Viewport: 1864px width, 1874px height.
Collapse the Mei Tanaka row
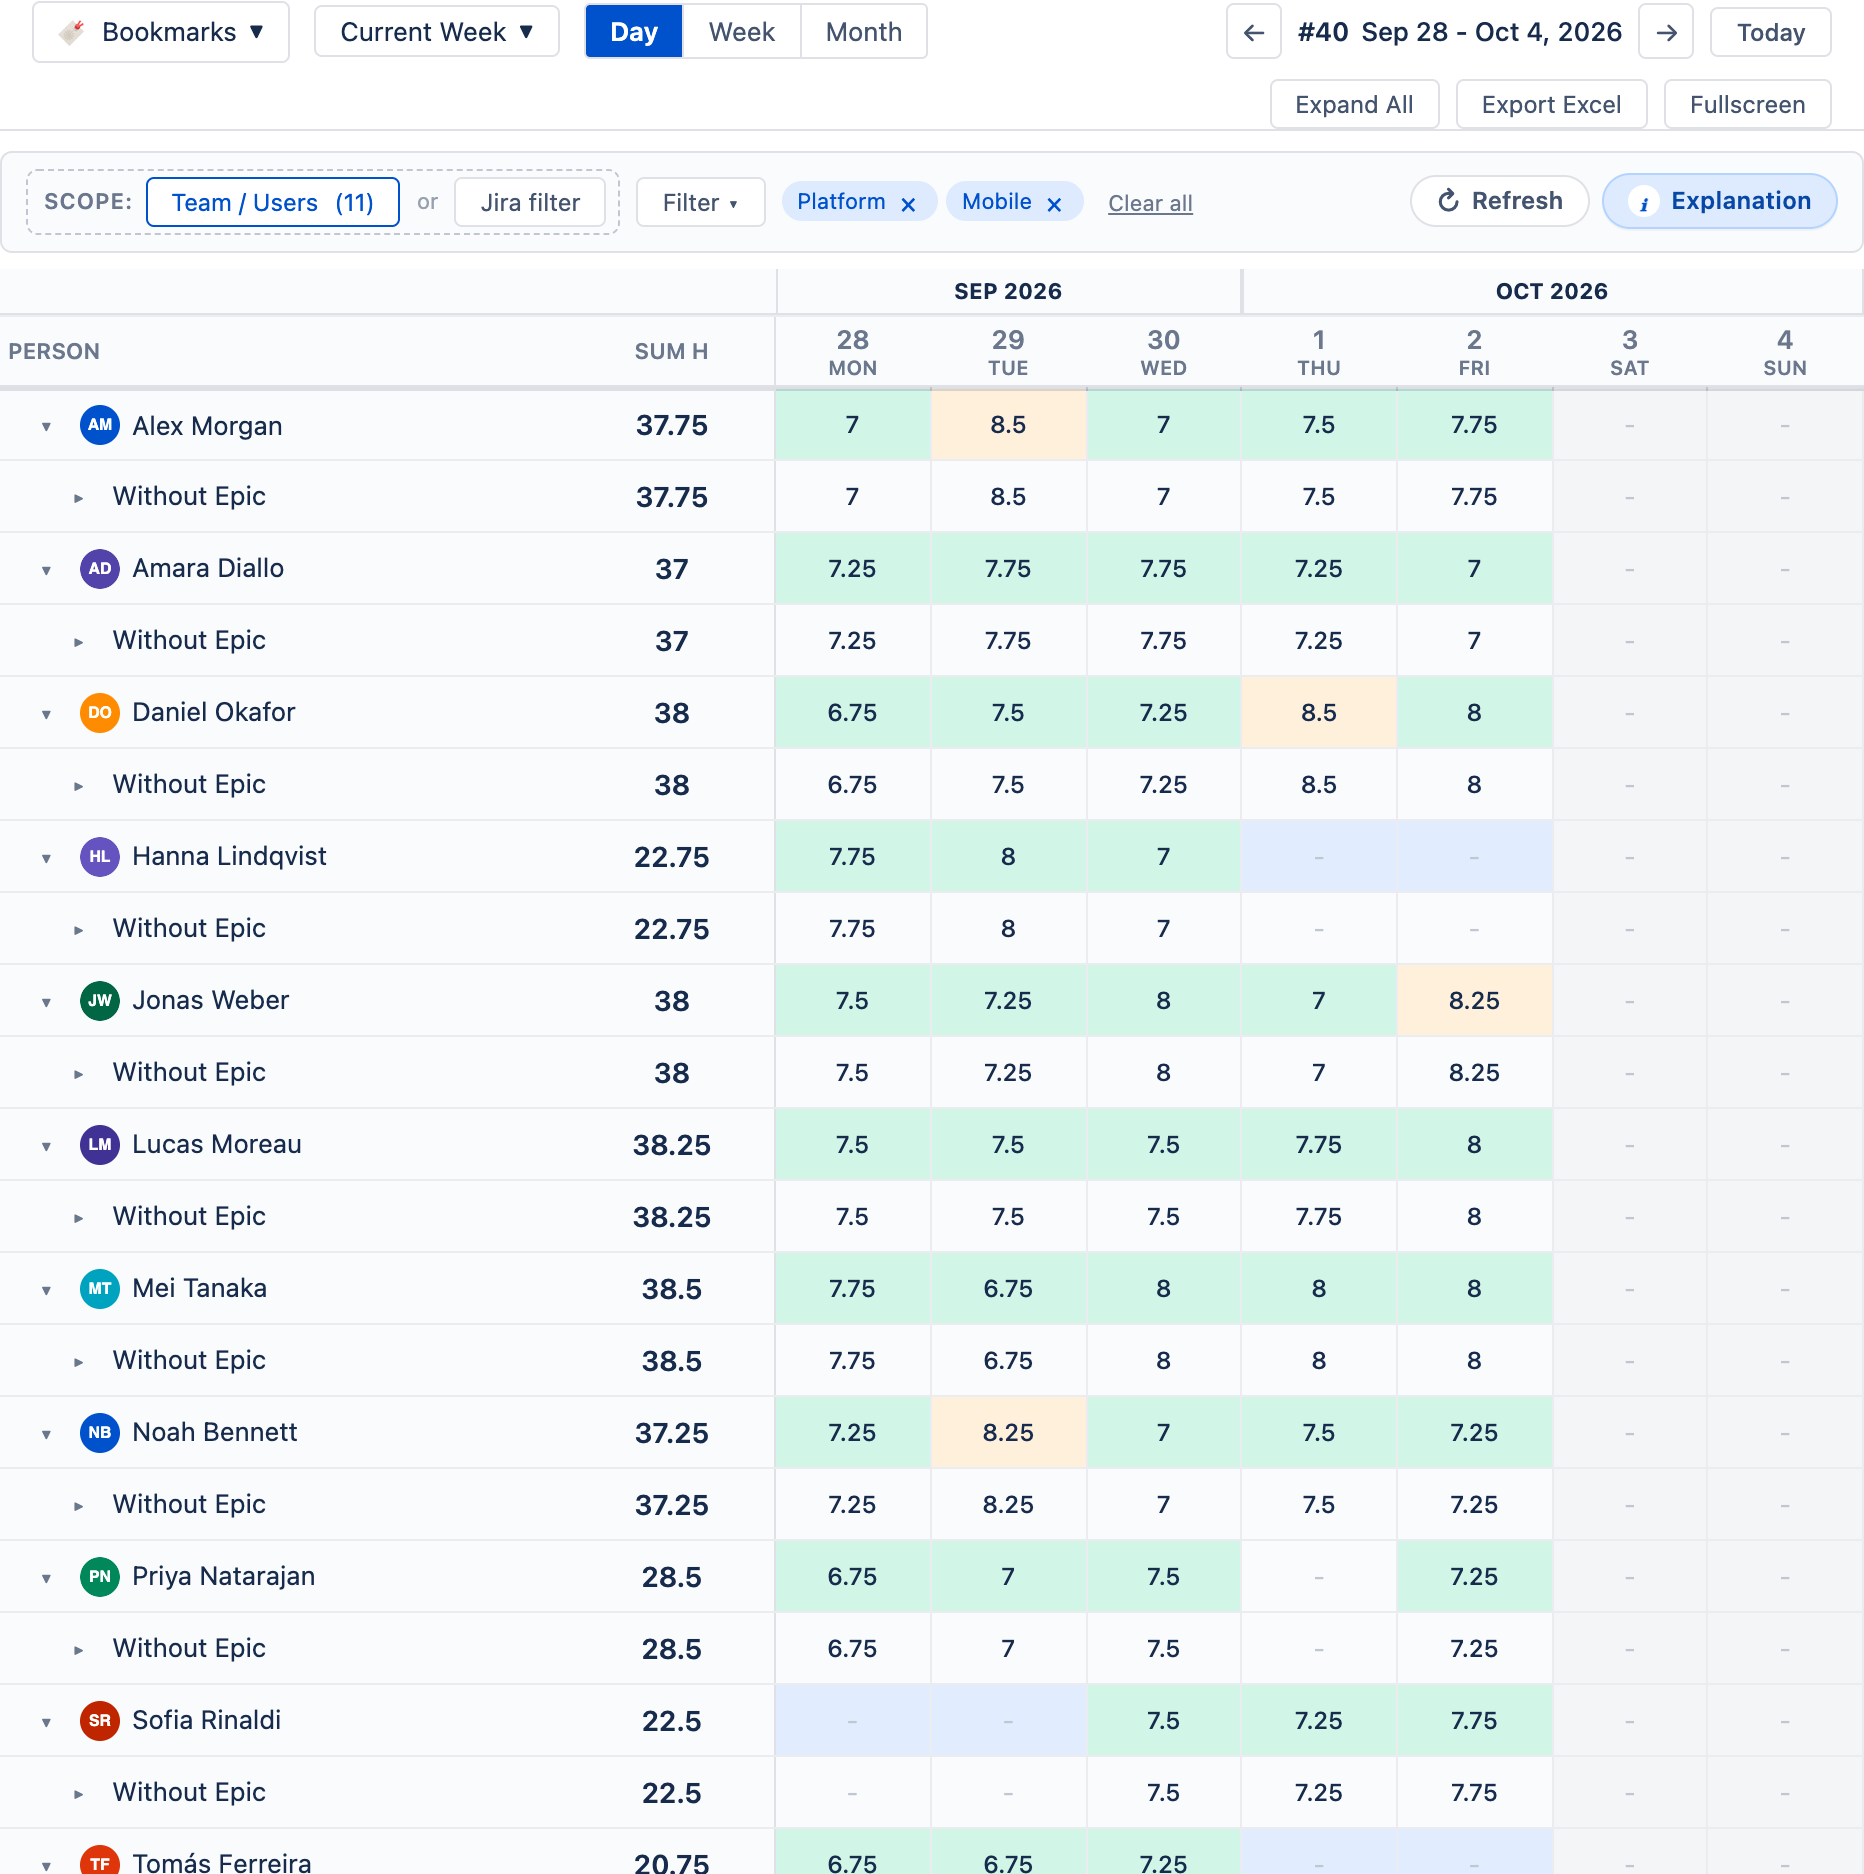[x=46, y=1291]
